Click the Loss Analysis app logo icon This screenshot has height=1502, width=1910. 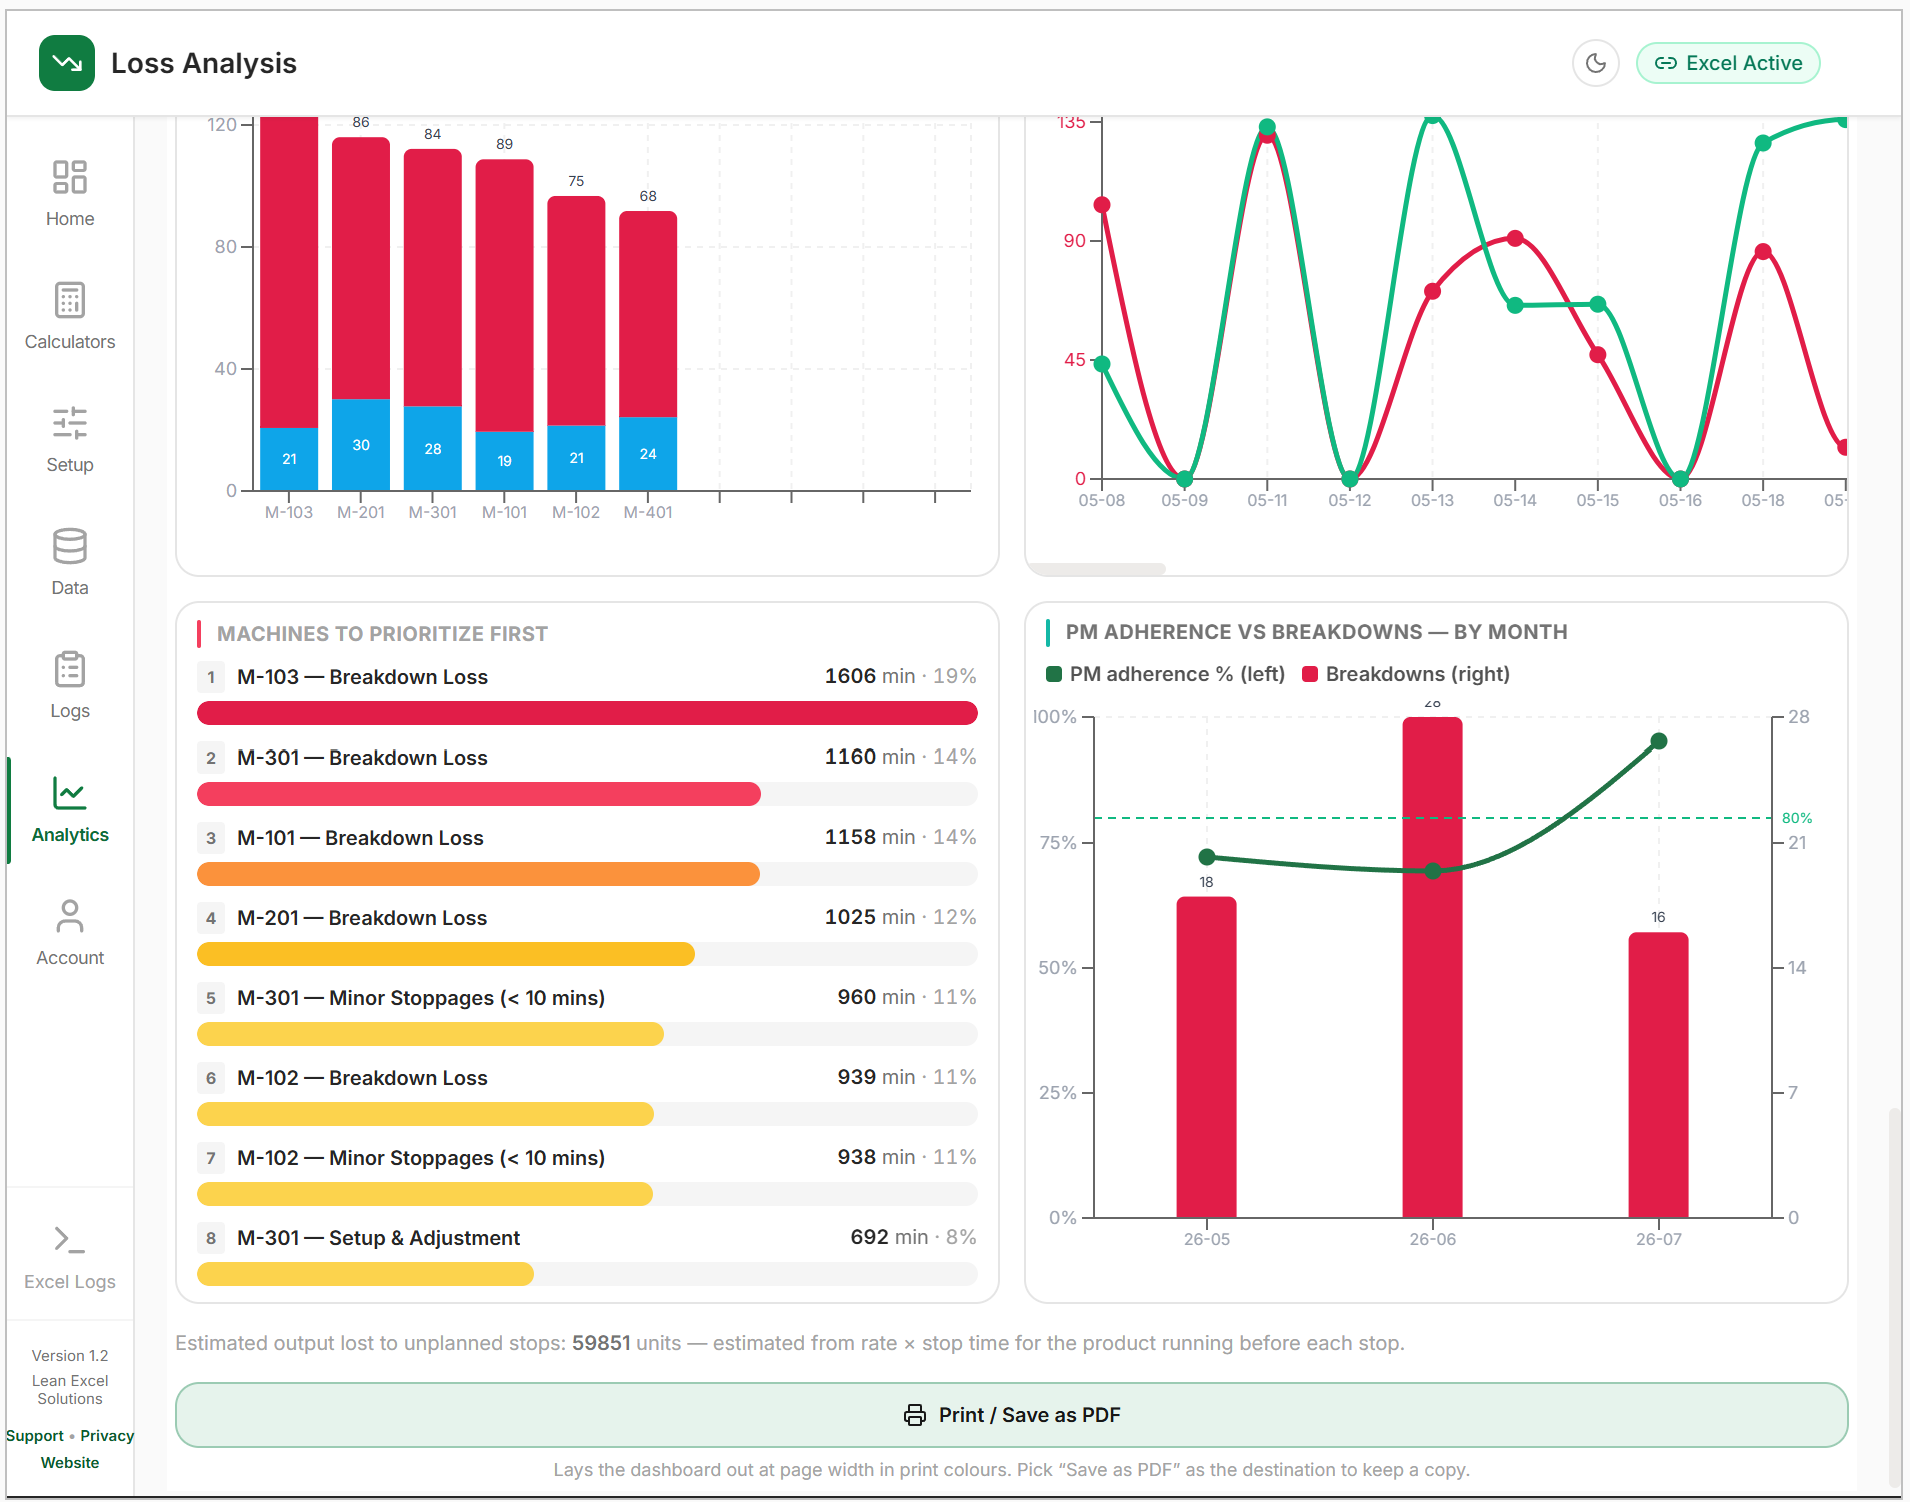pyautogui.click(x=67, y=63)
